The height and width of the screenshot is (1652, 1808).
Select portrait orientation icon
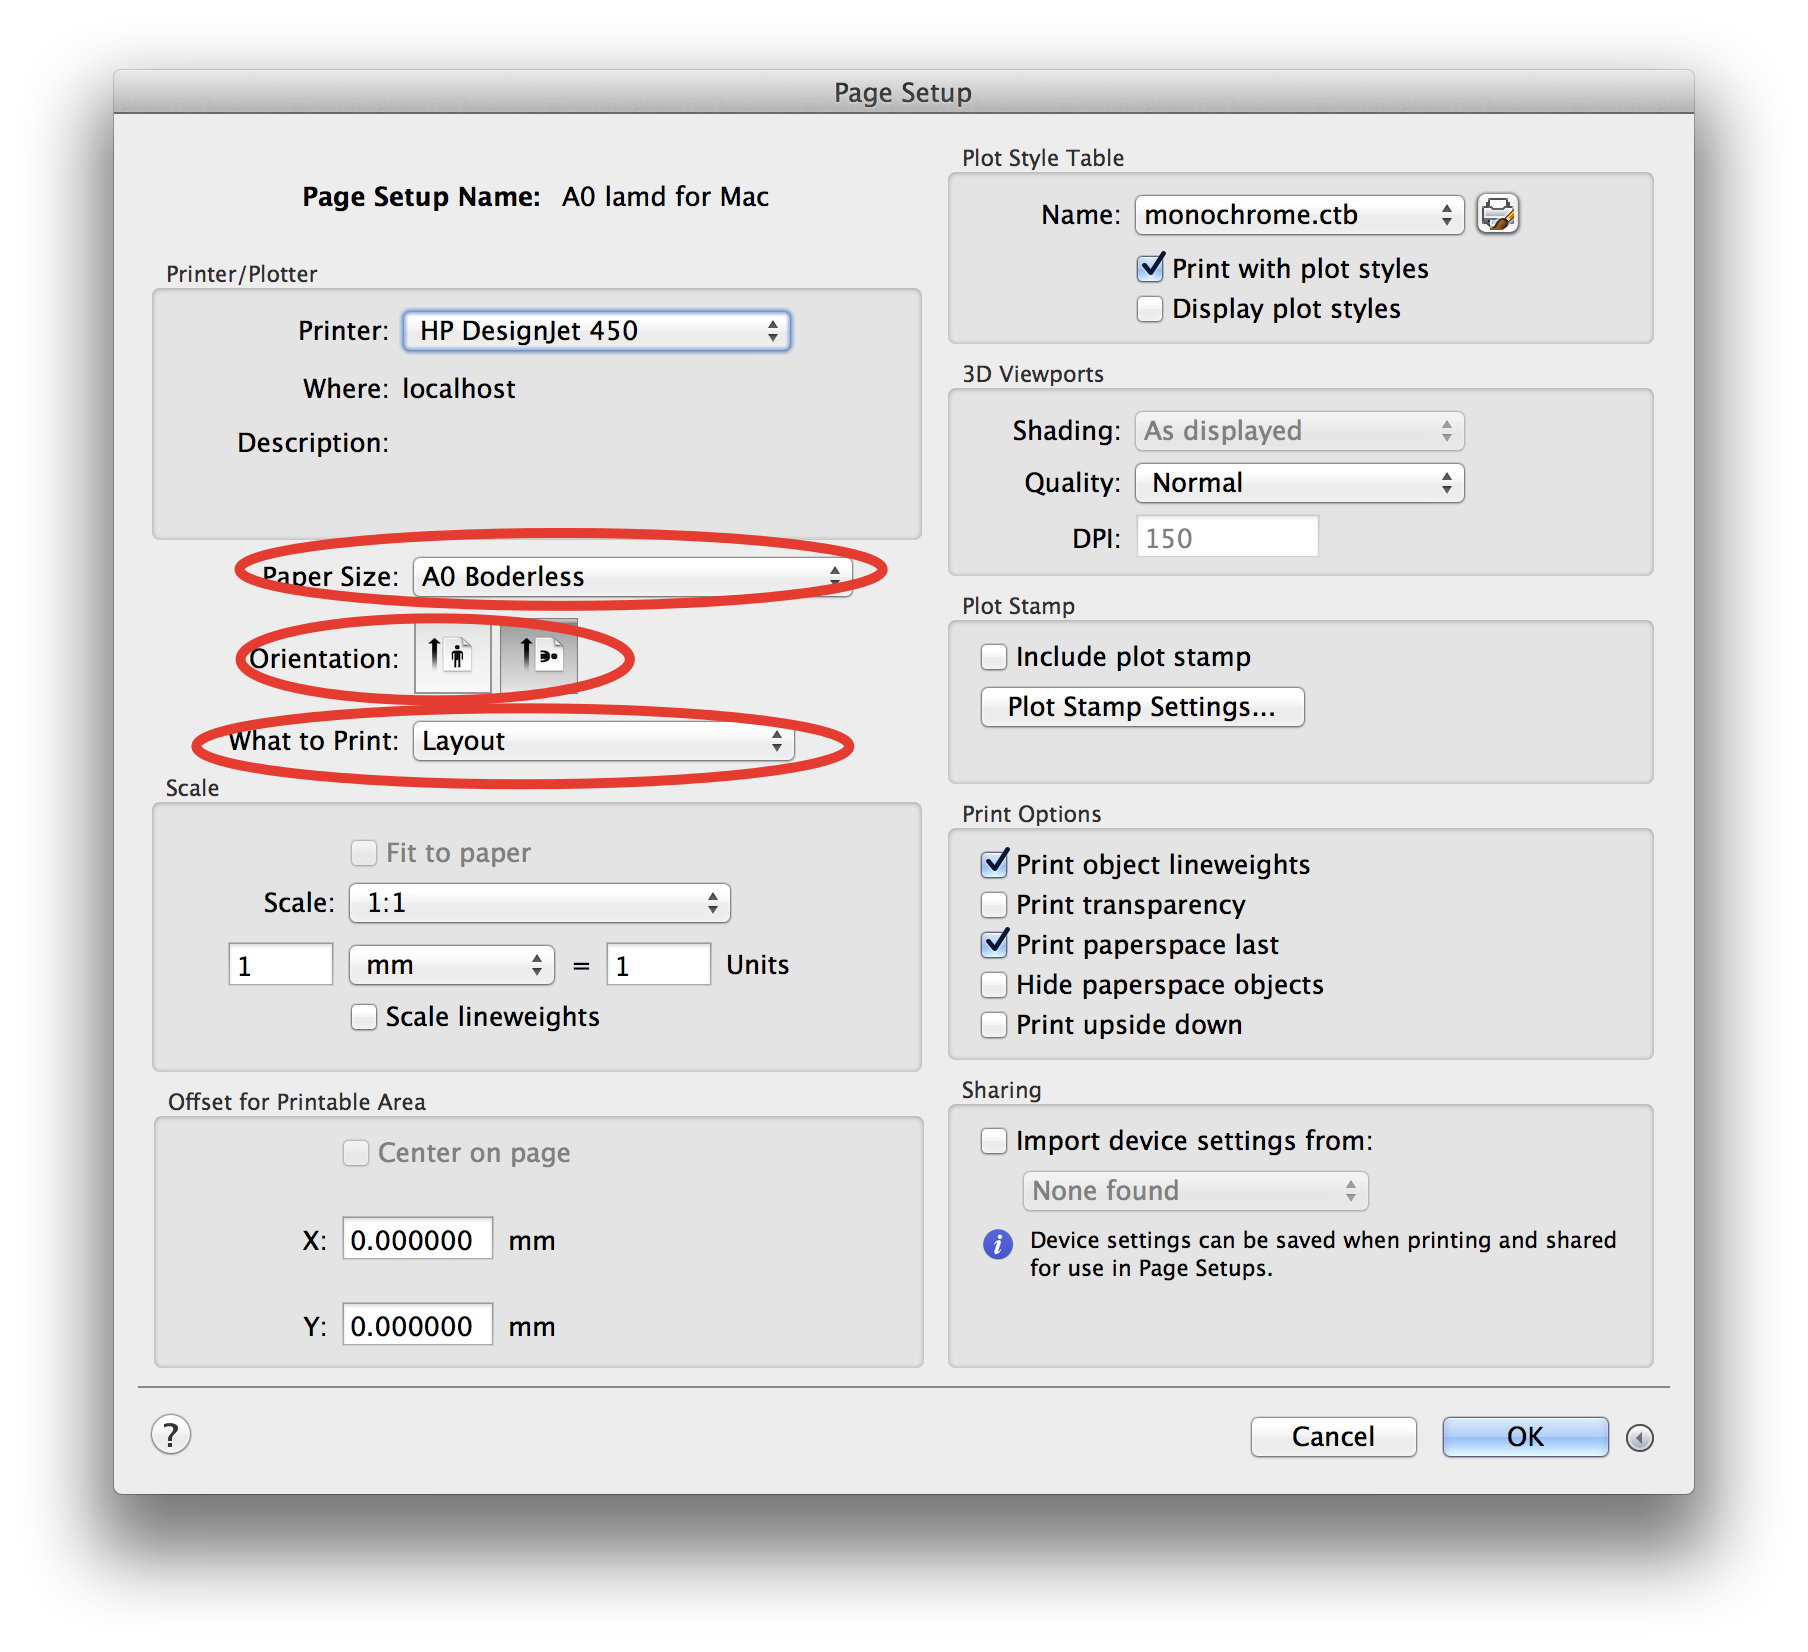[x=452, y=657]
